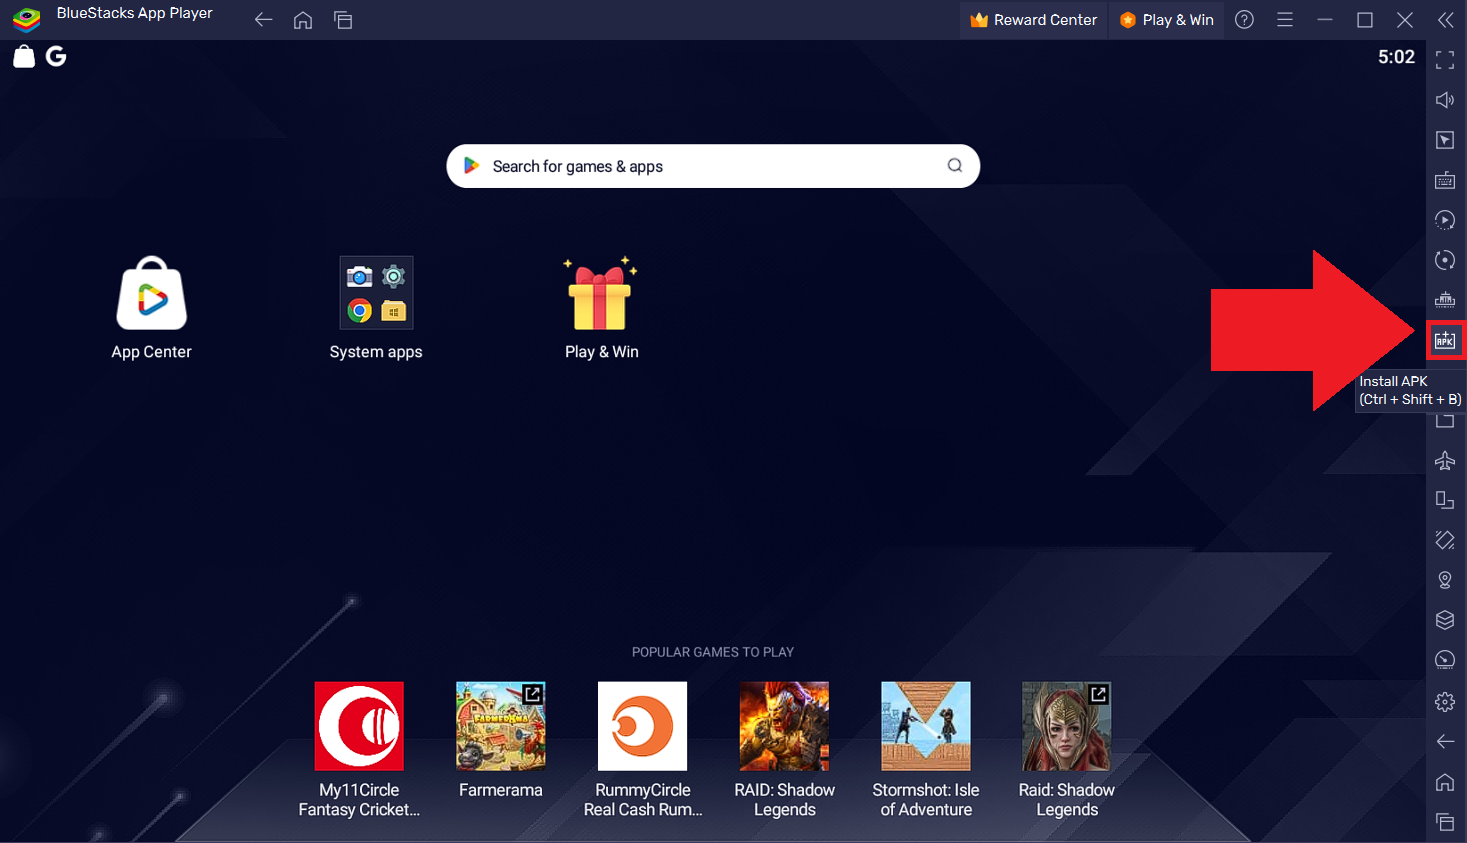Click the back arrow at sidebar bottom
This screenshot has height=843, width=1467.
1445,741
